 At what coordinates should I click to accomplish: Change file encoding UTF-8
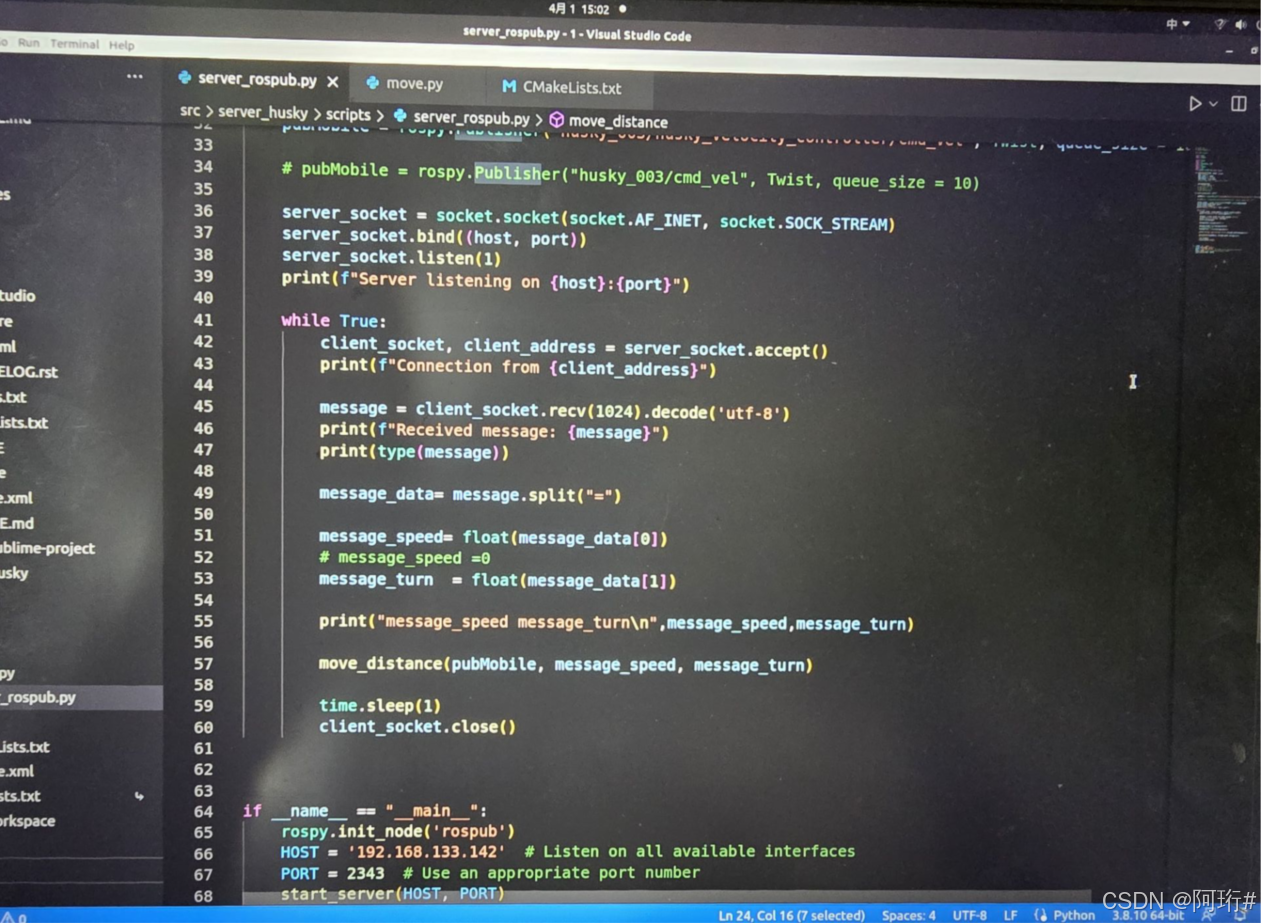969,914
